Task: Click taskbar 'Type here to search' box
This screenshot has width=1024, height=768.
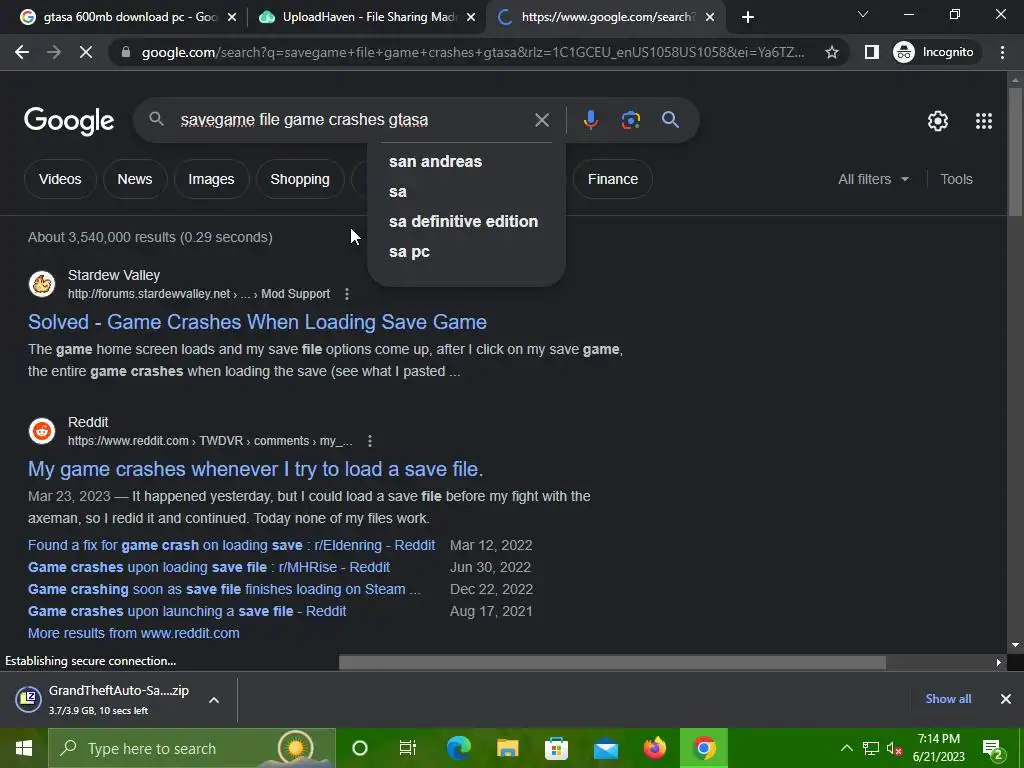Action: point(192,748)
